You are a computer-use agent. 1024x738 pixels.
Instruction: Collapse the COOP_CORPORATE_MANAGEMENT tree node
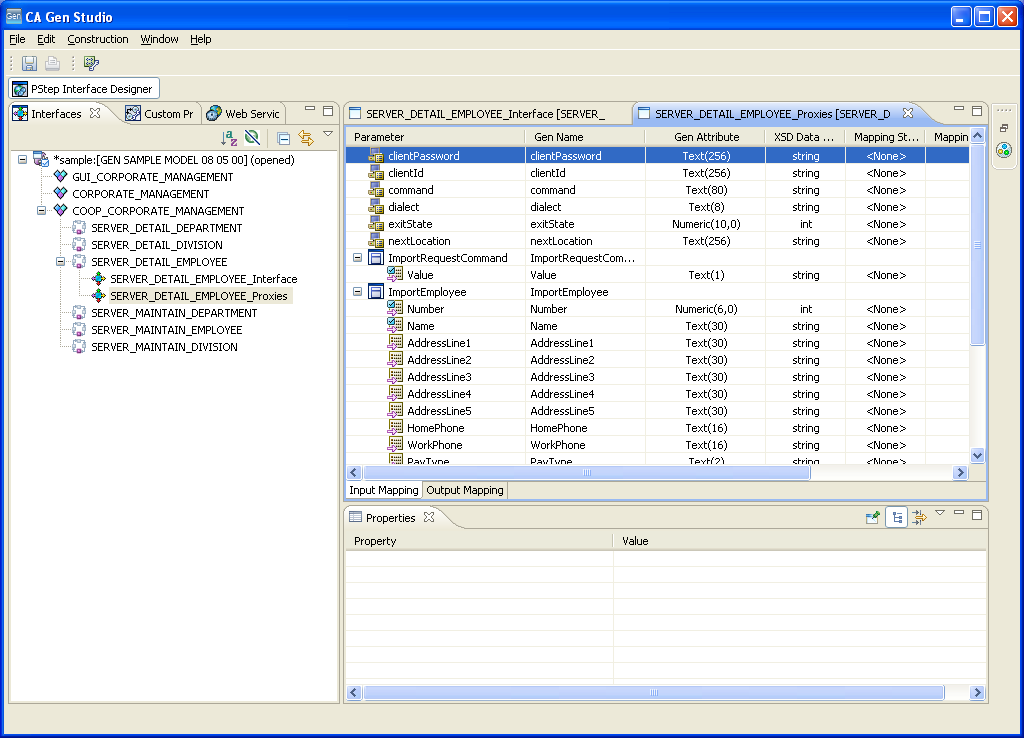43,211
